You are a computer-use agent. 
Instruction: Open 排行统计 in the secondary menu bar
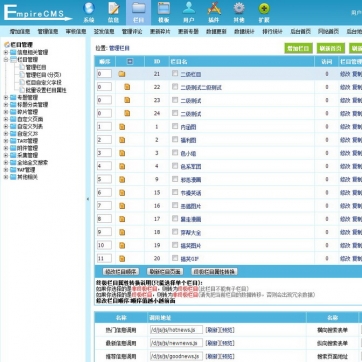tap(272, 32)
